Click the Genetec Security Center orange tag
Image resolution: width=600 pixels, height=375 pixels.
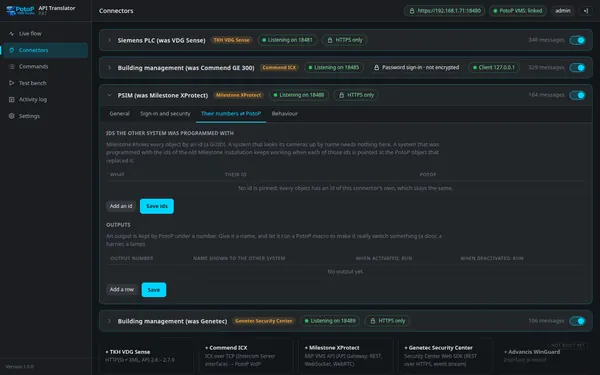264,321
